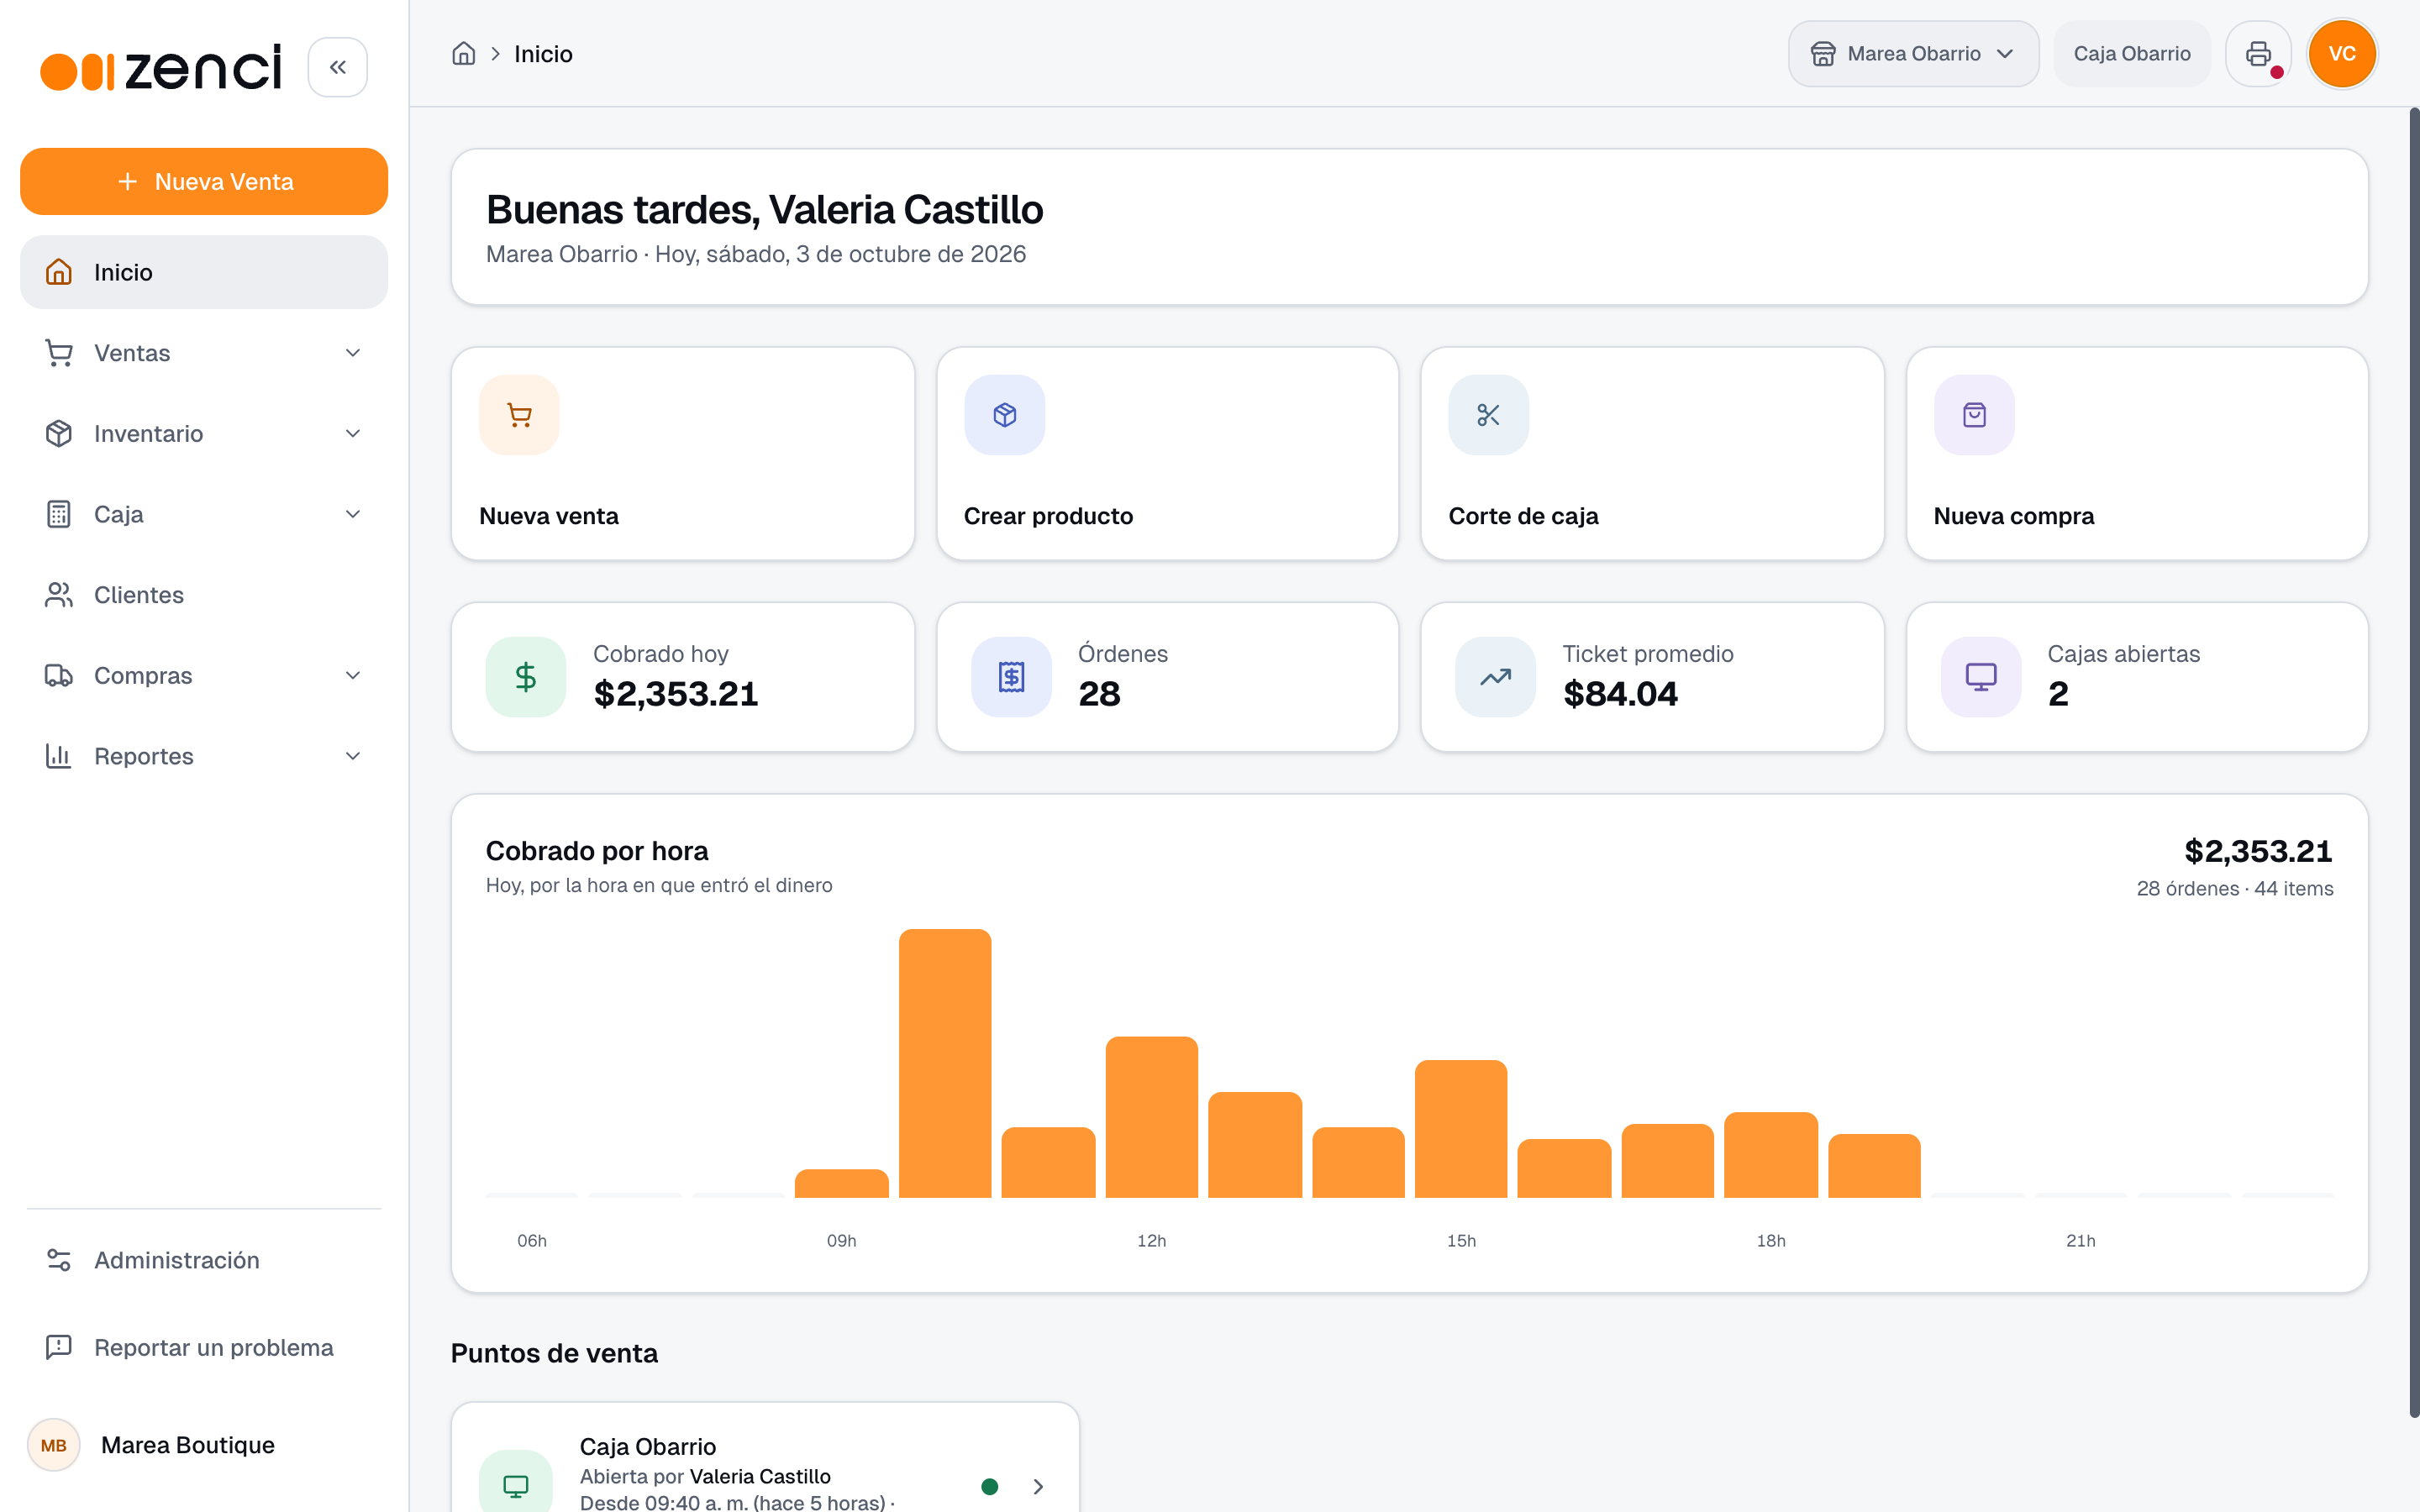Click the scissors icon on Corte de caja
This screenshot has width=2420, height=1512.
(1488, 415)
